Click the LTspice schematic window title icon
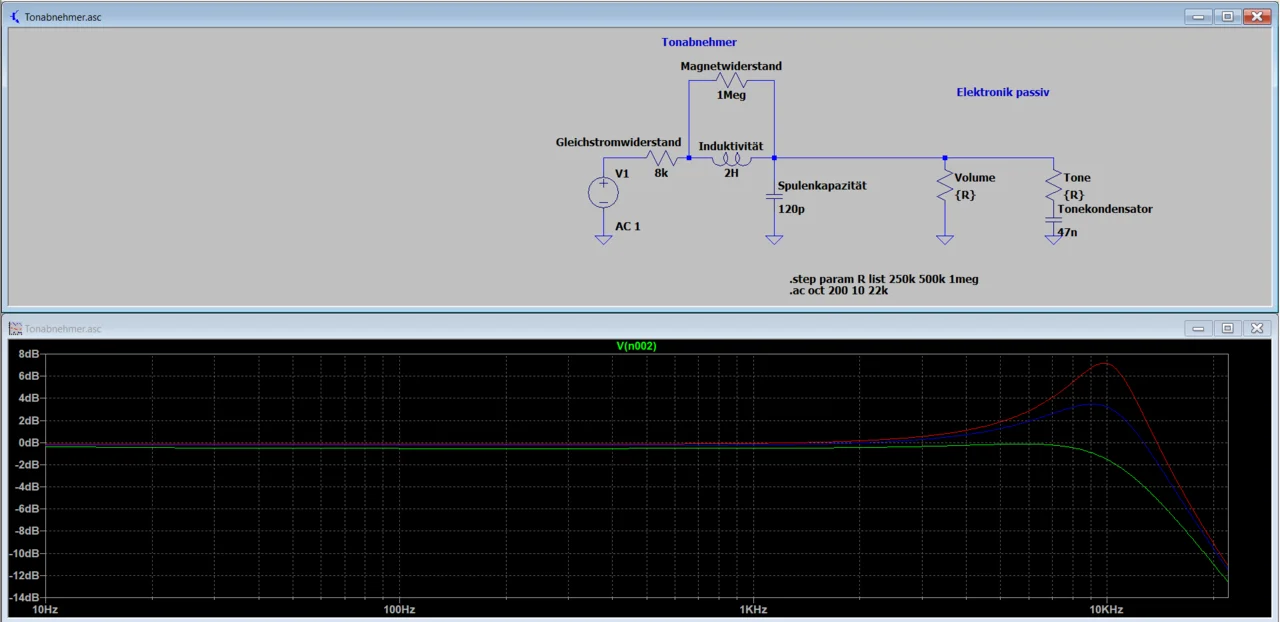 15,17
